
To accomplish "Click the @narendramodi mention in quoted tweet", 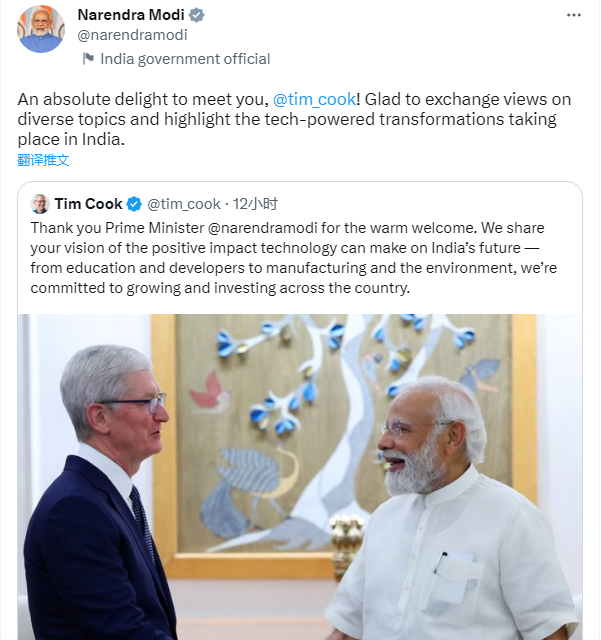I will 263,228.
